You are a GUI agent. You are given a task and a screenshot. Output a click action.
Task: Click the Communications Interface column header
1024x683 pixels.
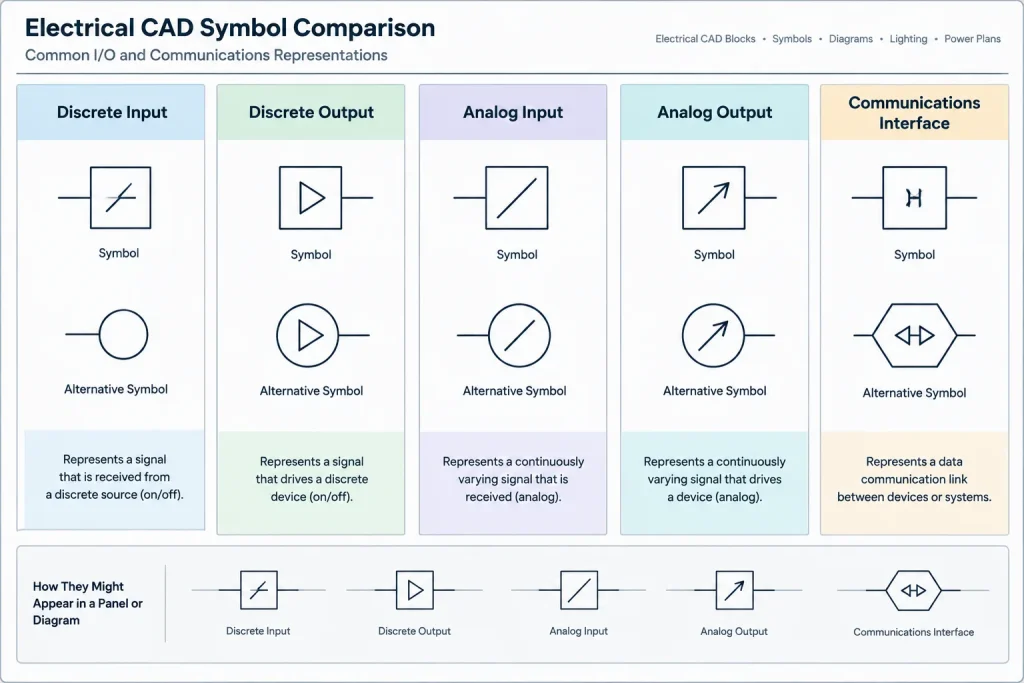pyautogui.click(x=914, y=112)
